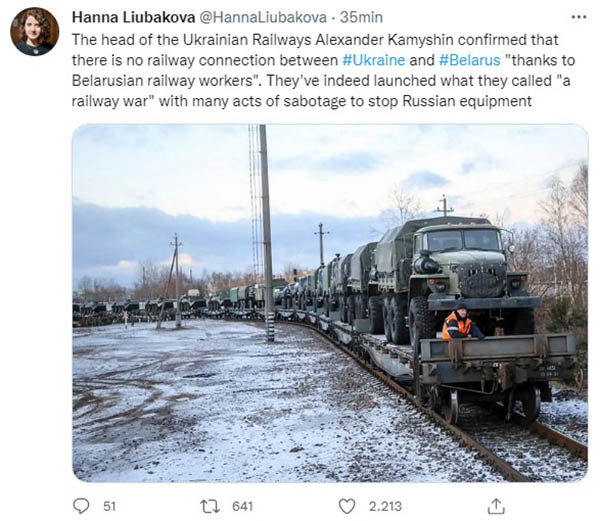Open the #Belarus hashtag
Image resolution: width=600 pixels, height=521 pixels.
470,60
